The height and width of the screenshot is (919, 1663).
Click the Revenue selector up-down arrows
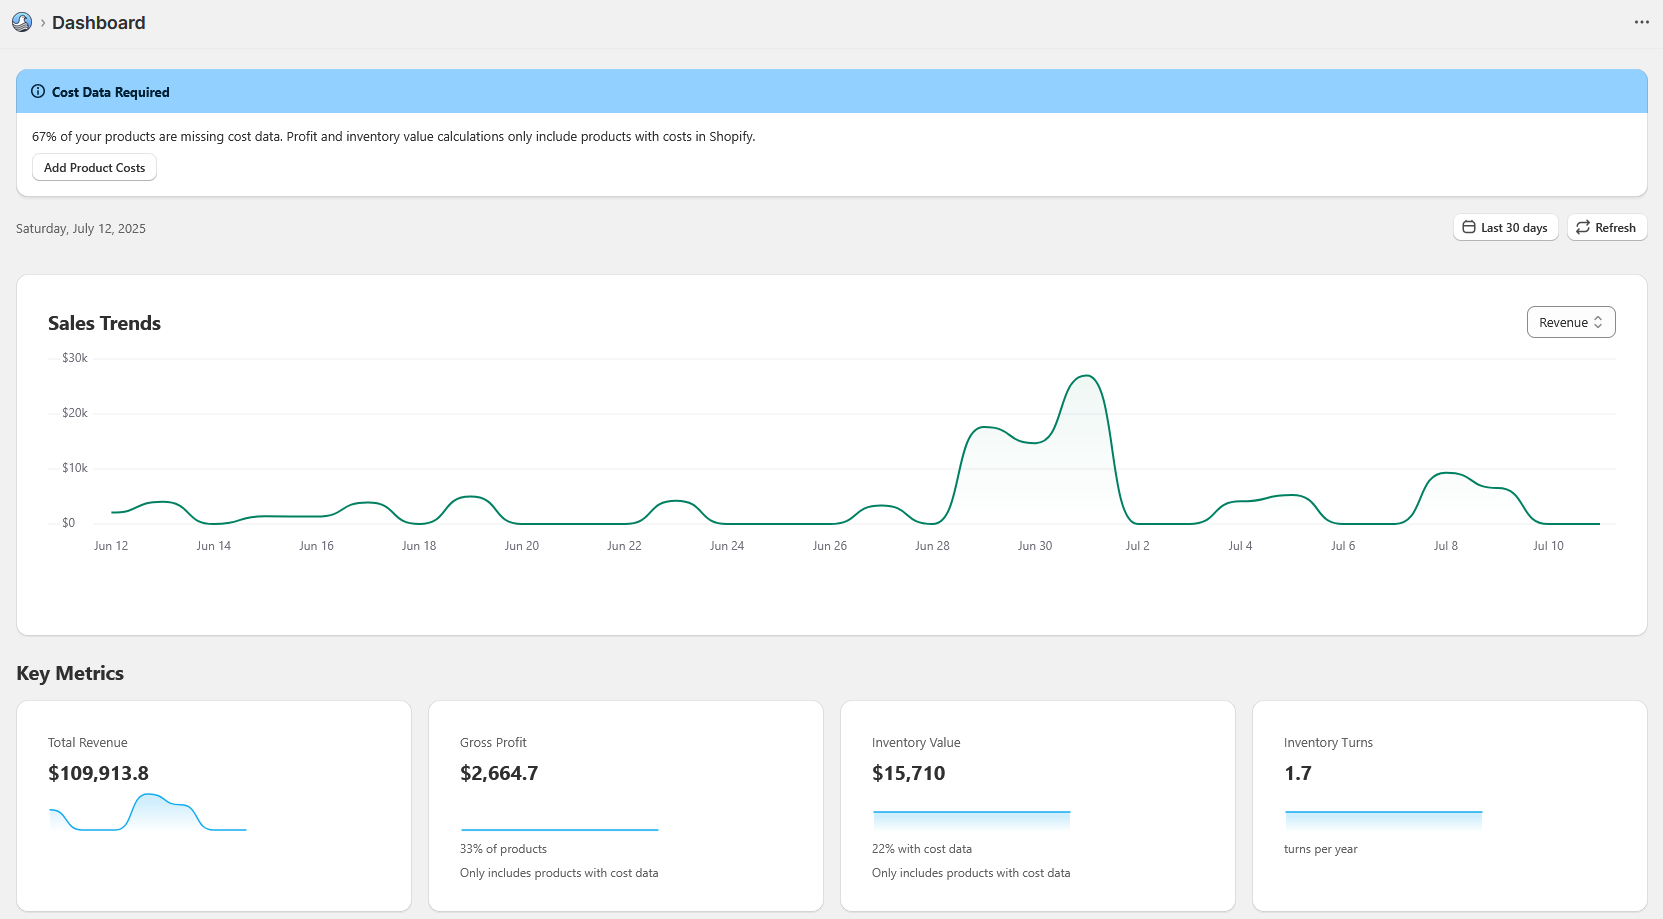click(1598, 322)
